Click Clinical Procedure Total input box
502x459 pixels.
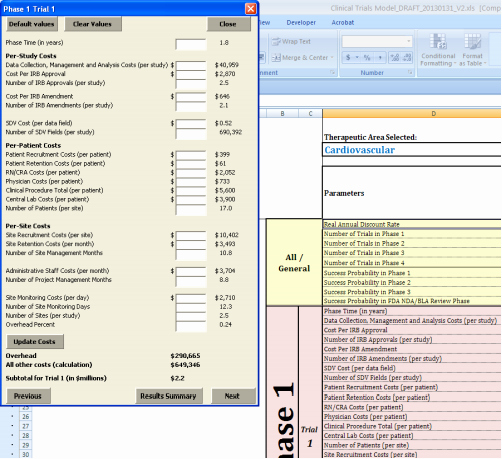coord(191,191)
